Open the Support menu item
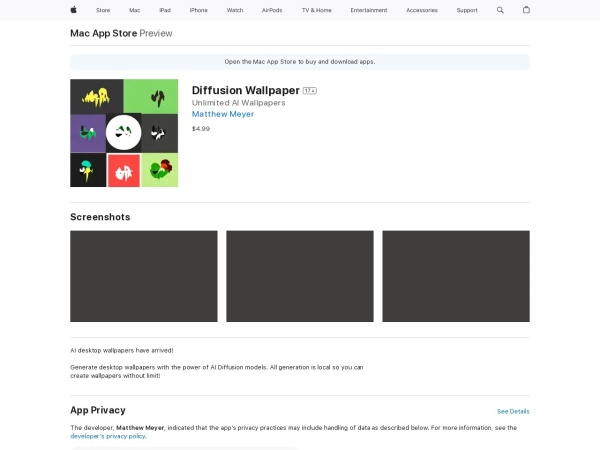The image size is (600, 450). pos(467,10)
